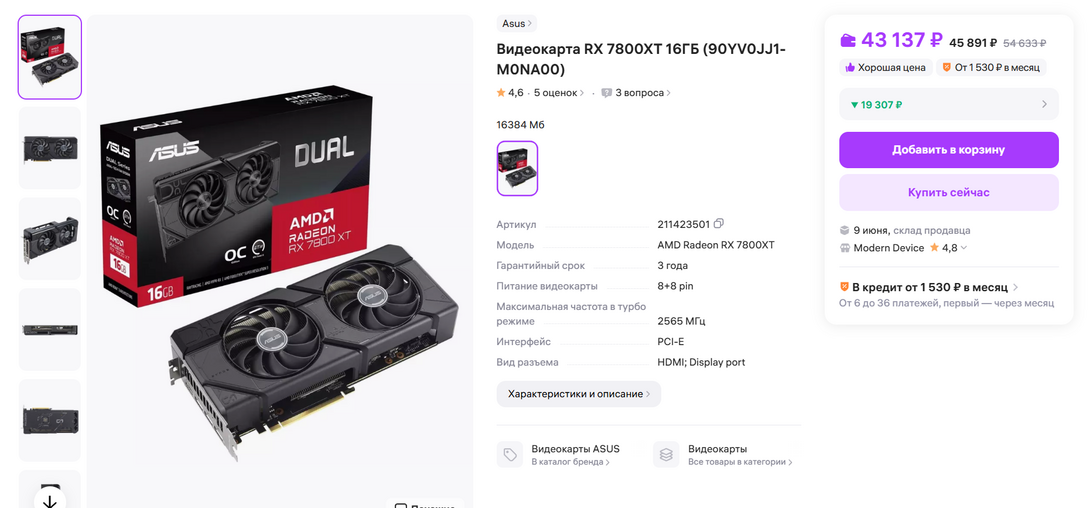Select second thumbnail showing card front view
The image size is (1090, 508).
pyautogui.click(x=49, y=148)
